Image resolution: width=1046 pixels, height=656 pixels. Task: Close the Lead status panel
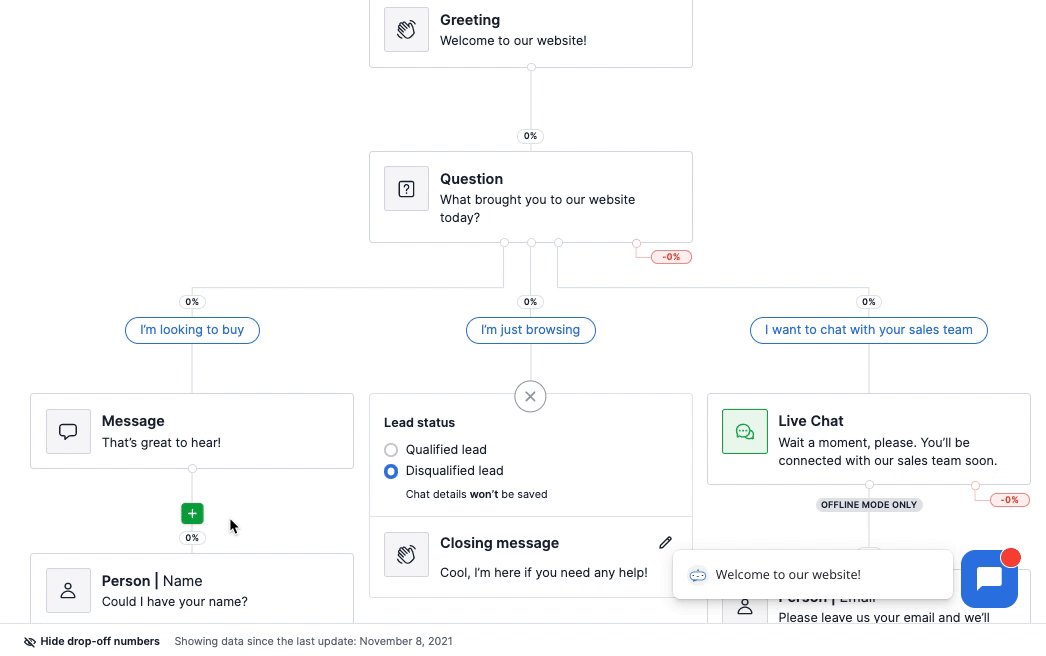(x=530, y=396)
